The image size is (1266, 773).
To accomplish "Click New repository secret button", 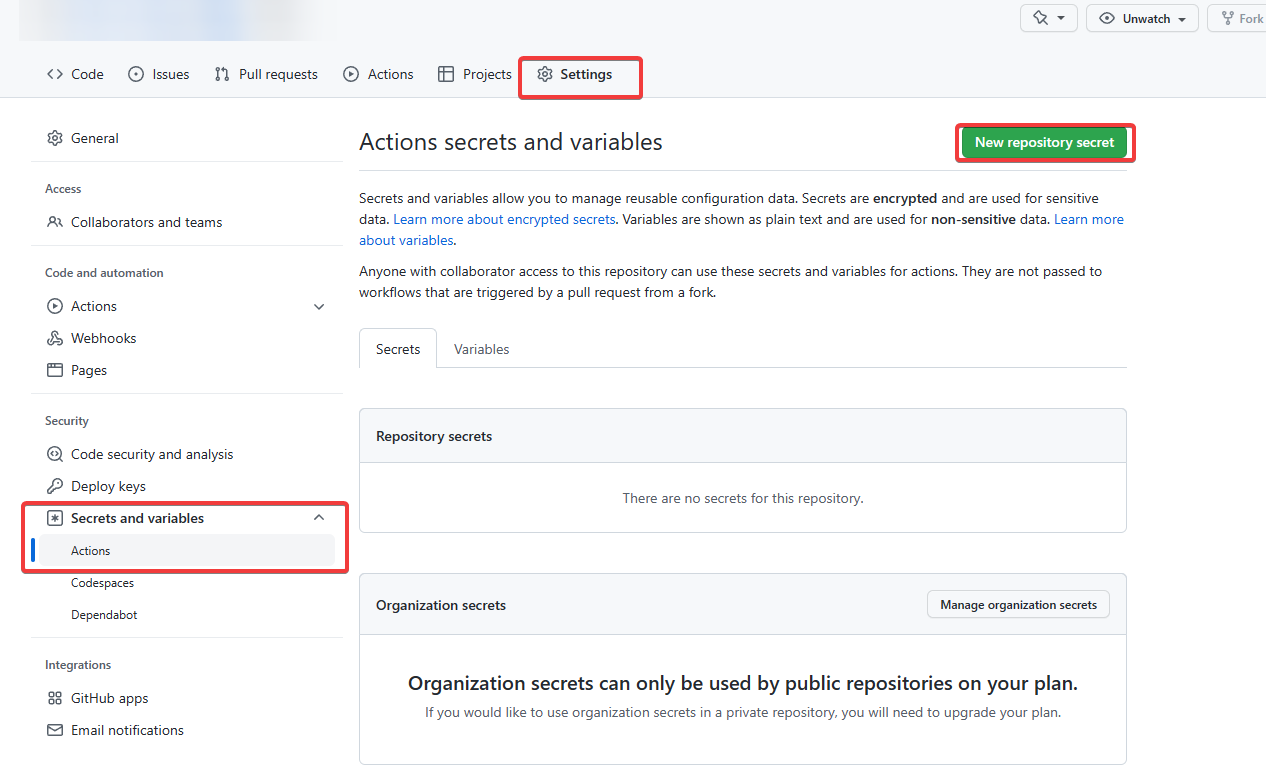I will 1044,142.
